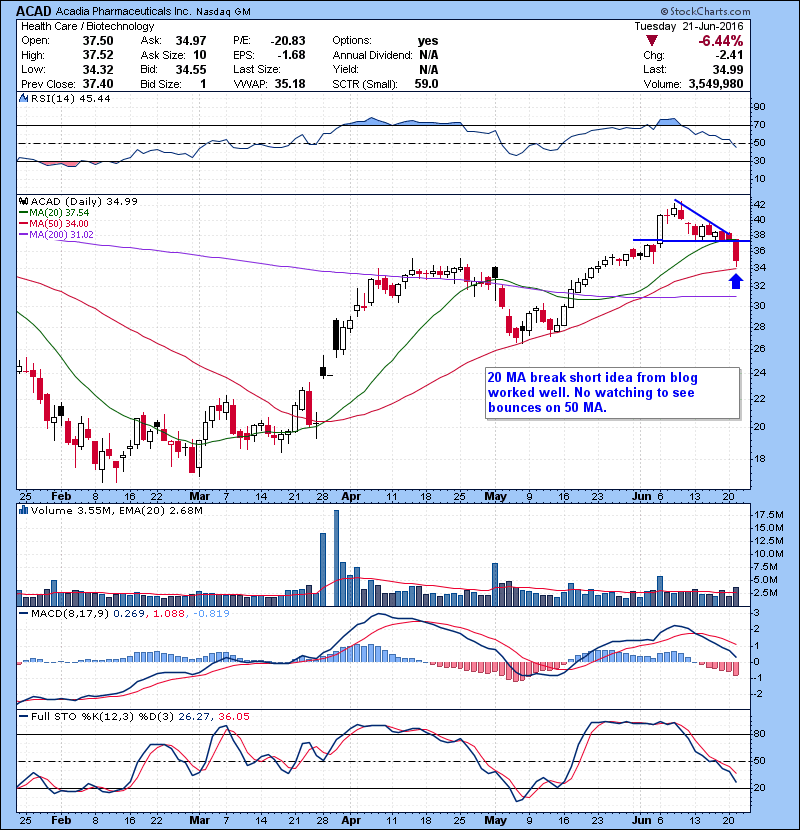Select the Open value 37.50

97,41
